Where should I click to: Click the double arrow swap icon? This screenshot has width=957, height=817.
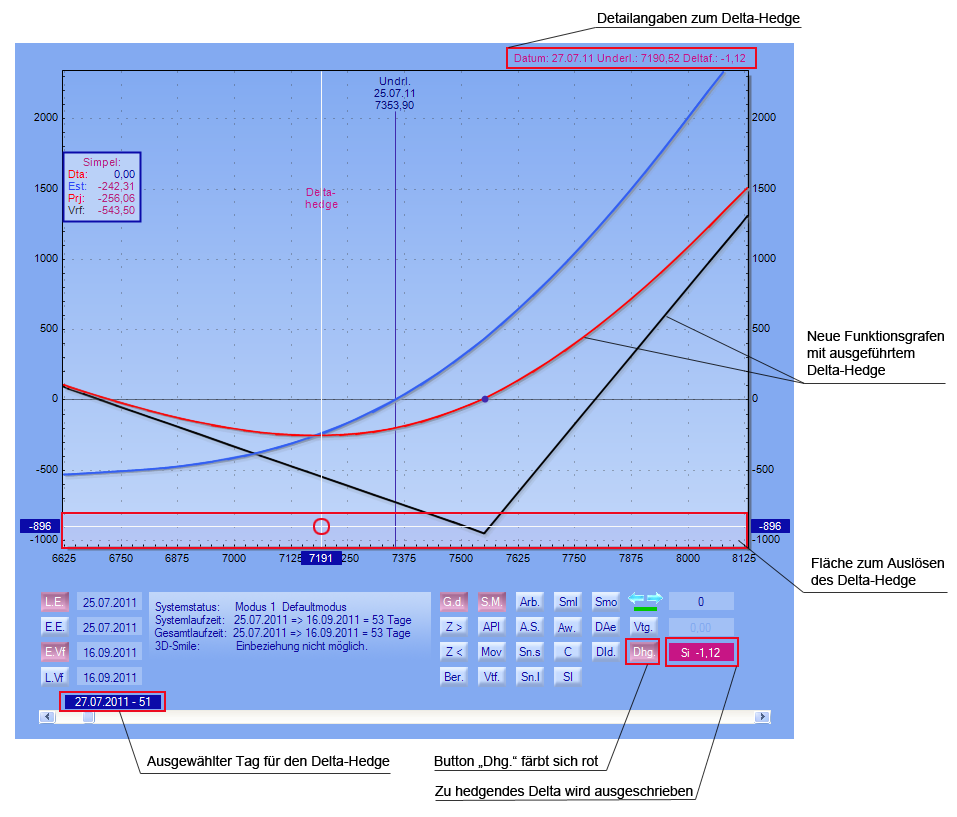[x=644, y=600]
